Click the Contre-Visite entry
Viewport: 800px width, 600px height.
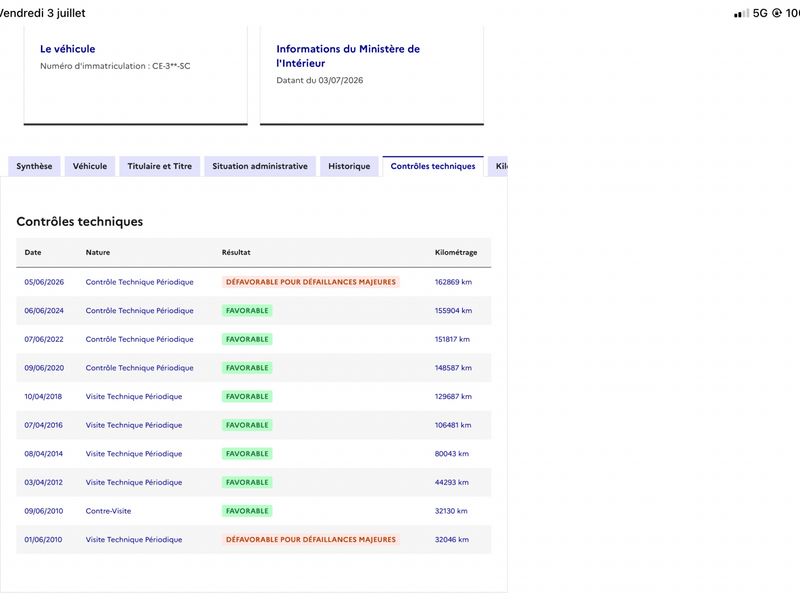[108, 511]
